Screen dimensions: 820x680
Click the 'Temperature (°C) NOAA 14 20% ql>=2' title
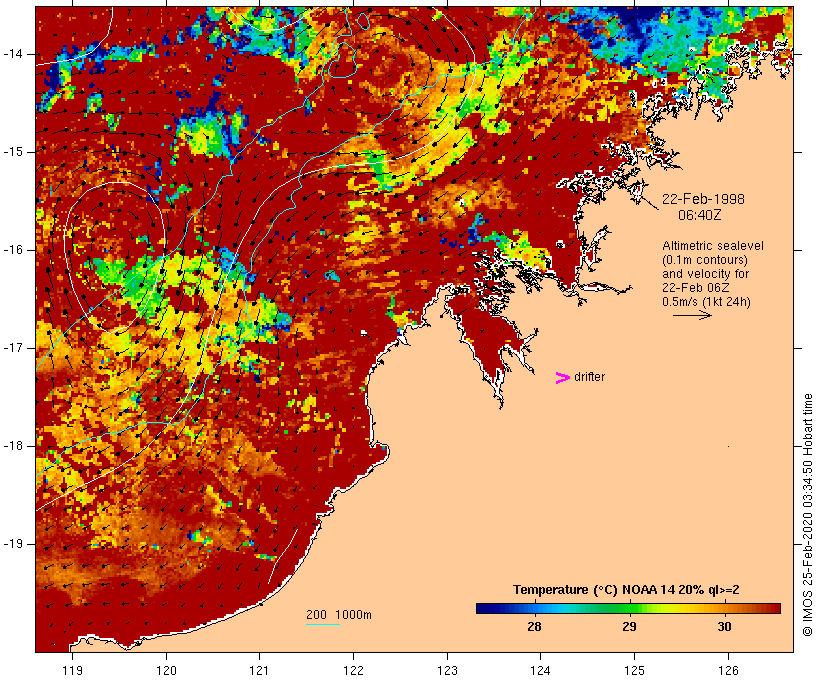point(626,590)
